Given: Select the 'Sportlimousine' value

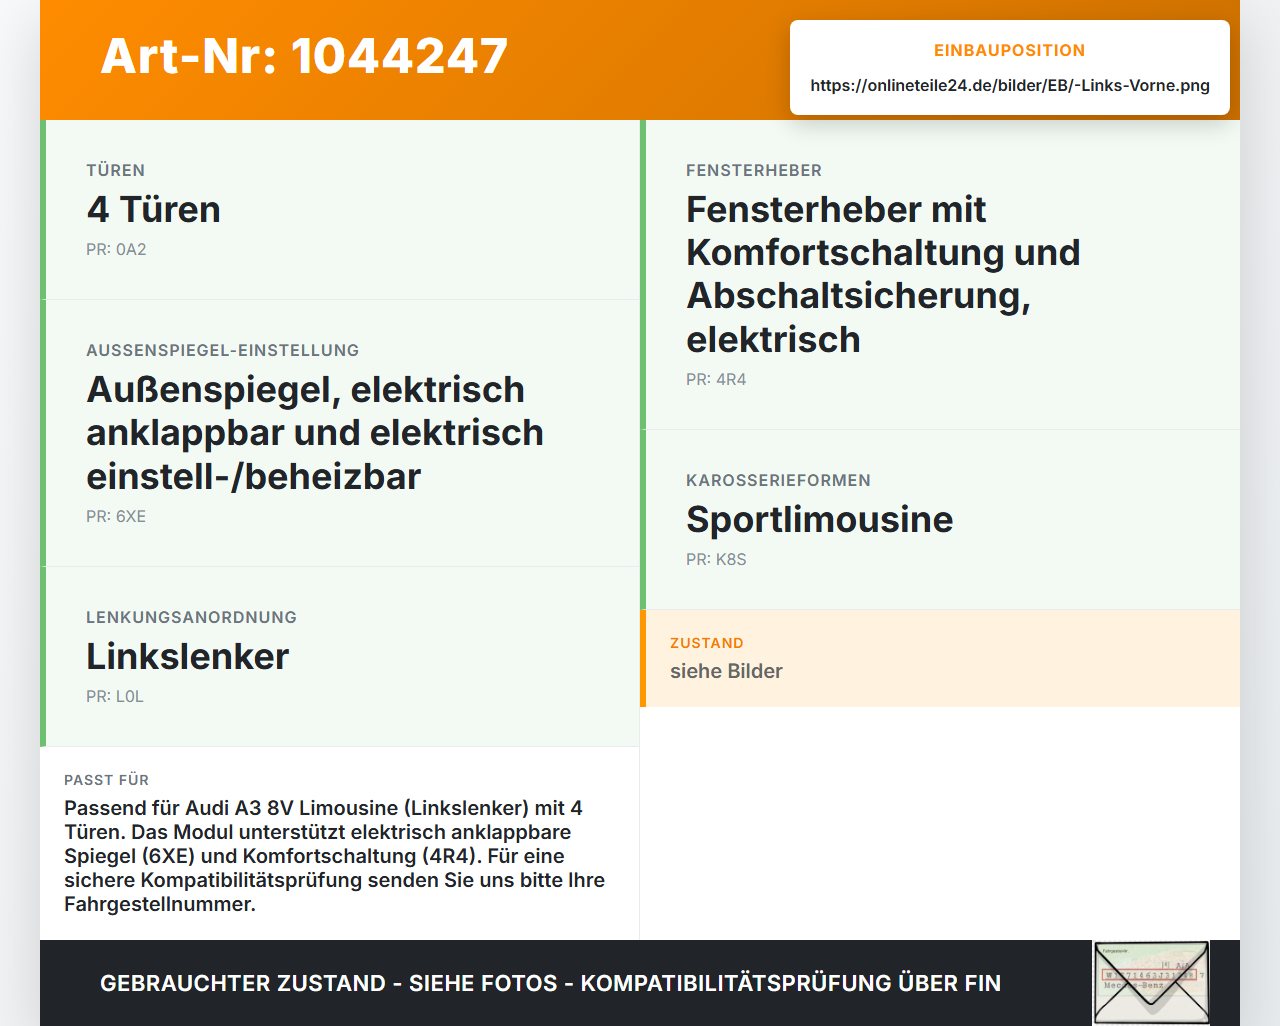Looking at the screenshot, I should 819,519.
